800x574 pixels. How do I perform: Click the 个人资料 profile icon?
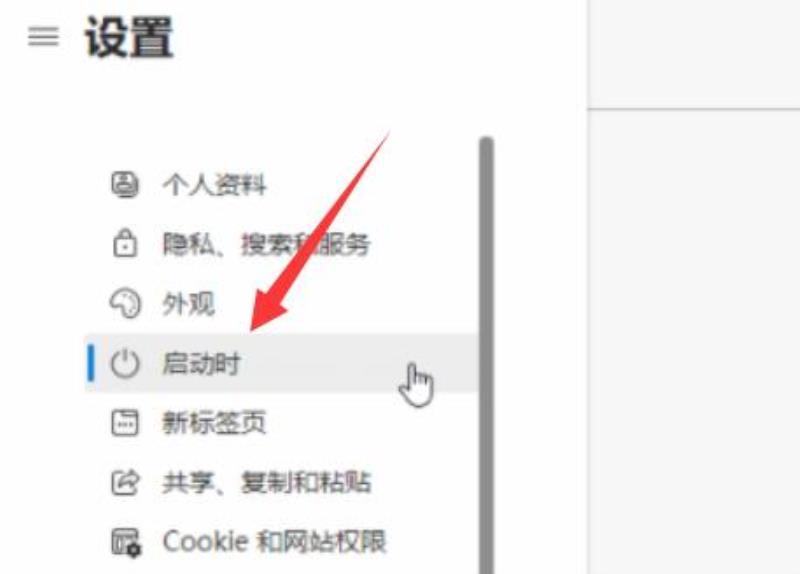(x=124, y=184)
